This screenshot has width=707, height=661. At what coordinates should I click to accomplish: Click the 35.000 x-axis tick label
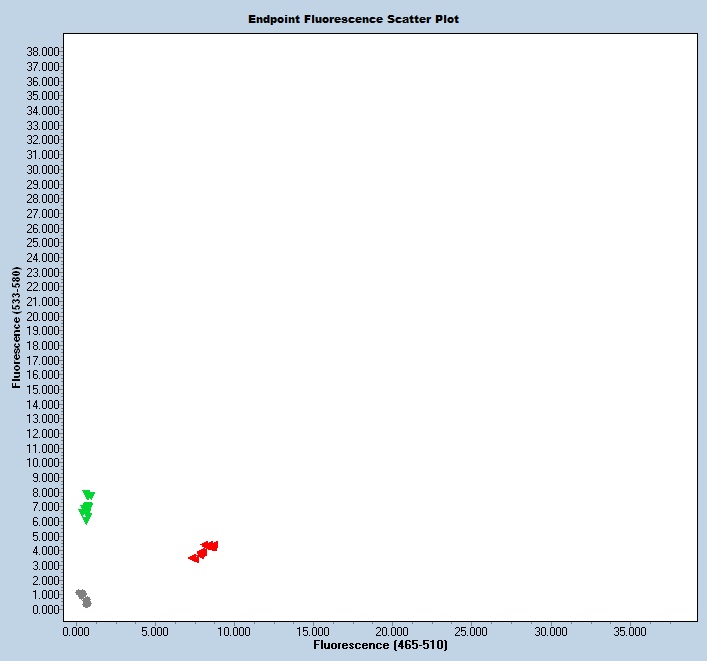tap(630, 632)
